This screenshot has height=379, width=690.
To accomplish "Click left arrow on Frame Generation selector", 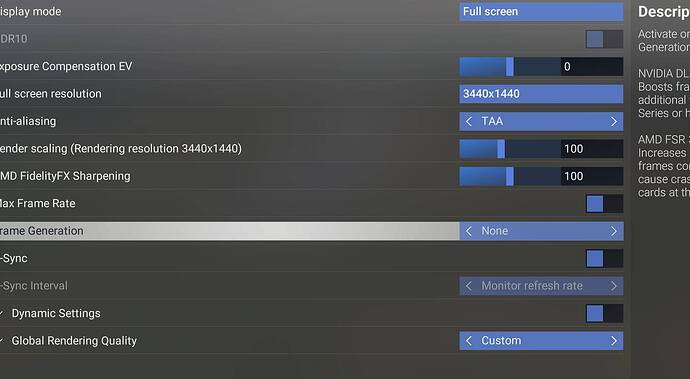I will pos(469,231).
